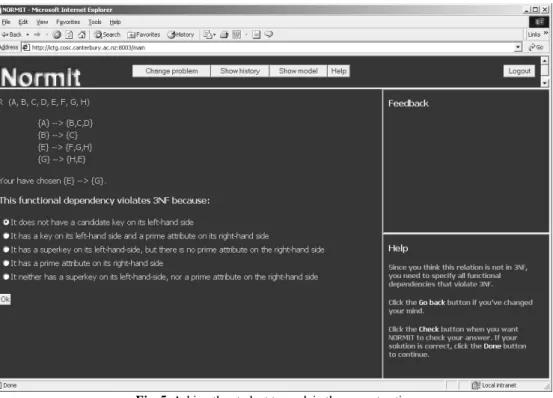
Task: Refresh the page using the Refresh icon
Action: tap(69, 35)
